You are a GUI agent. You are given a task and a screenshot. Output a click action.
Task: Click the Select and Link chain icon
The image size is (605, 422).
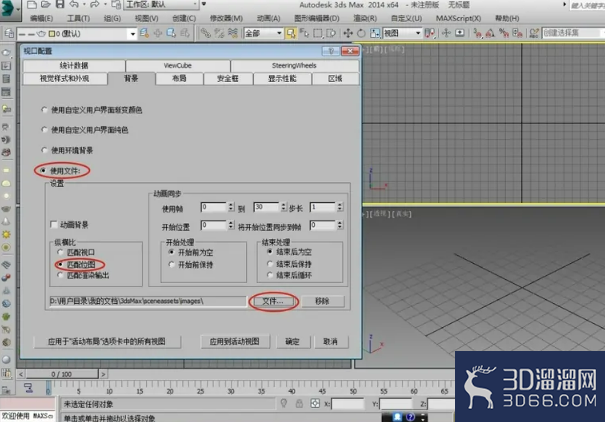coord(205,34)
